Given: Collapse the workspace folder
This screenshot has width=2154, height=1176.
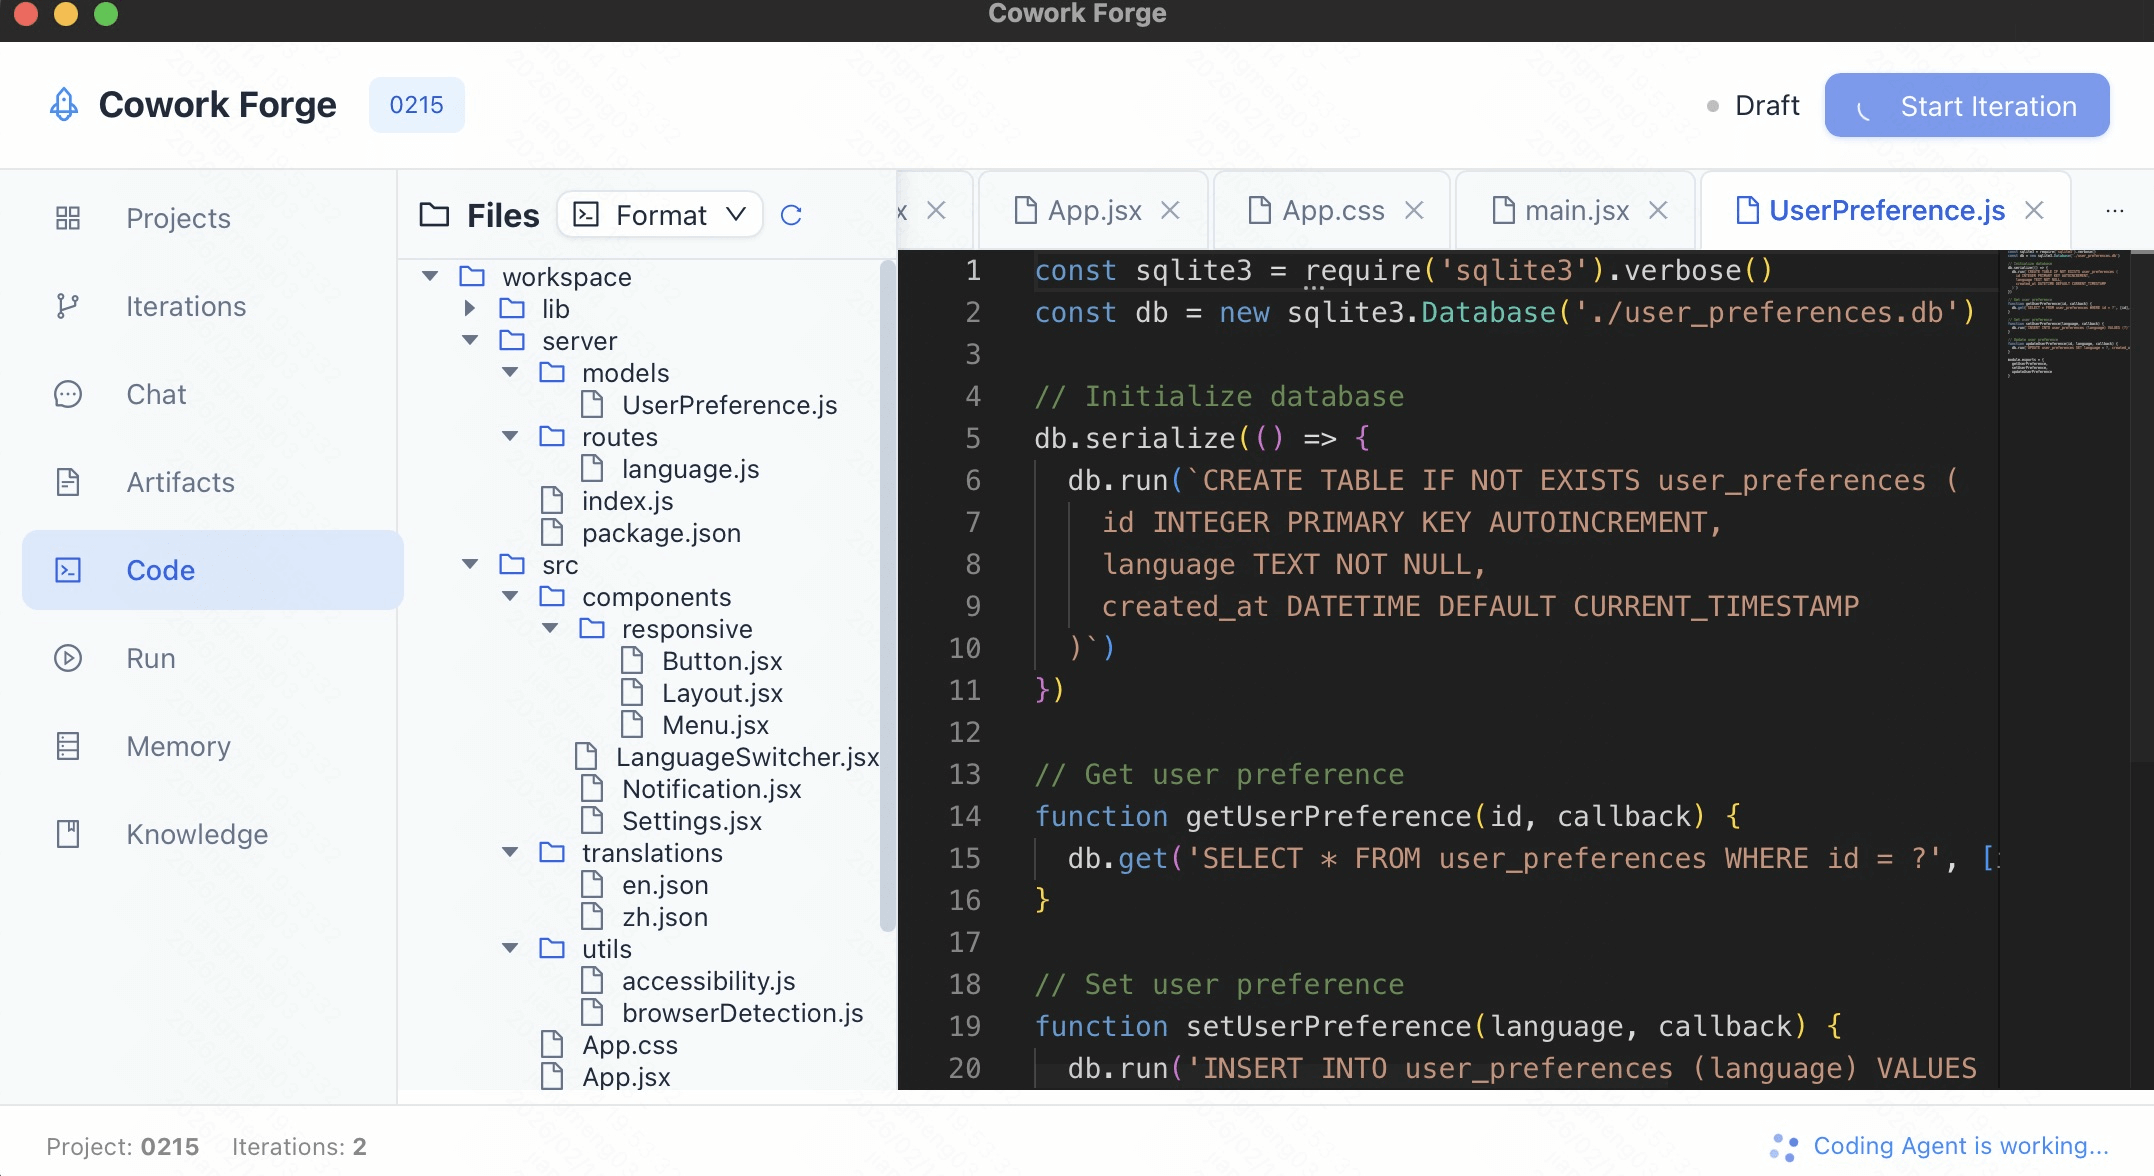Looking at the screenshot, I should pyautogui.click(x=431, y=276).
